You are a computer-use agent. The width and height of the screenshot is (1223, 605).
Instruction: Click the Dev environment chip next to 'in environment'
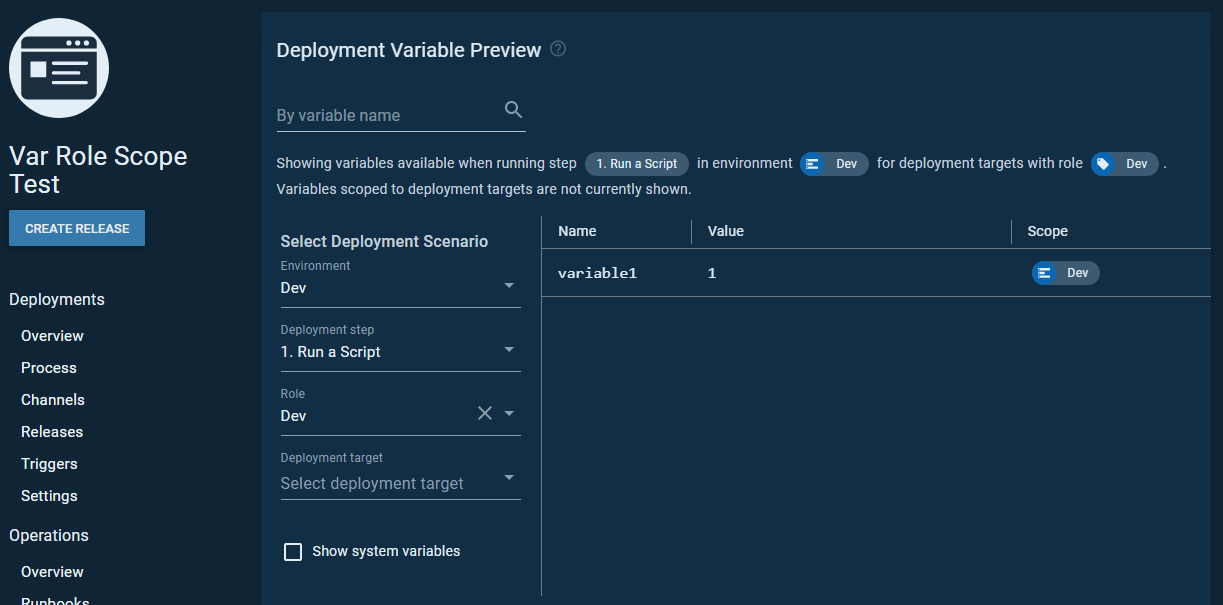834,163
